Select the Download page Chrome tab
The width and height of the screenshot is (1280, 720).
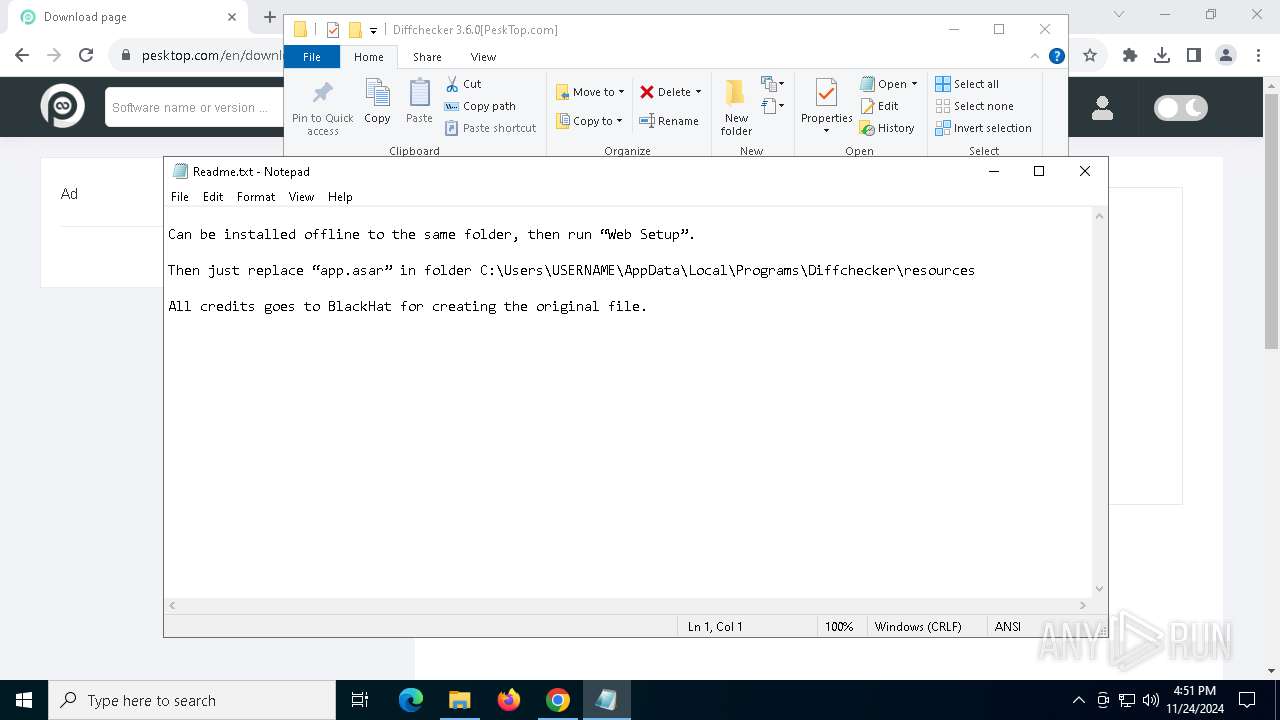coord(127,17)
